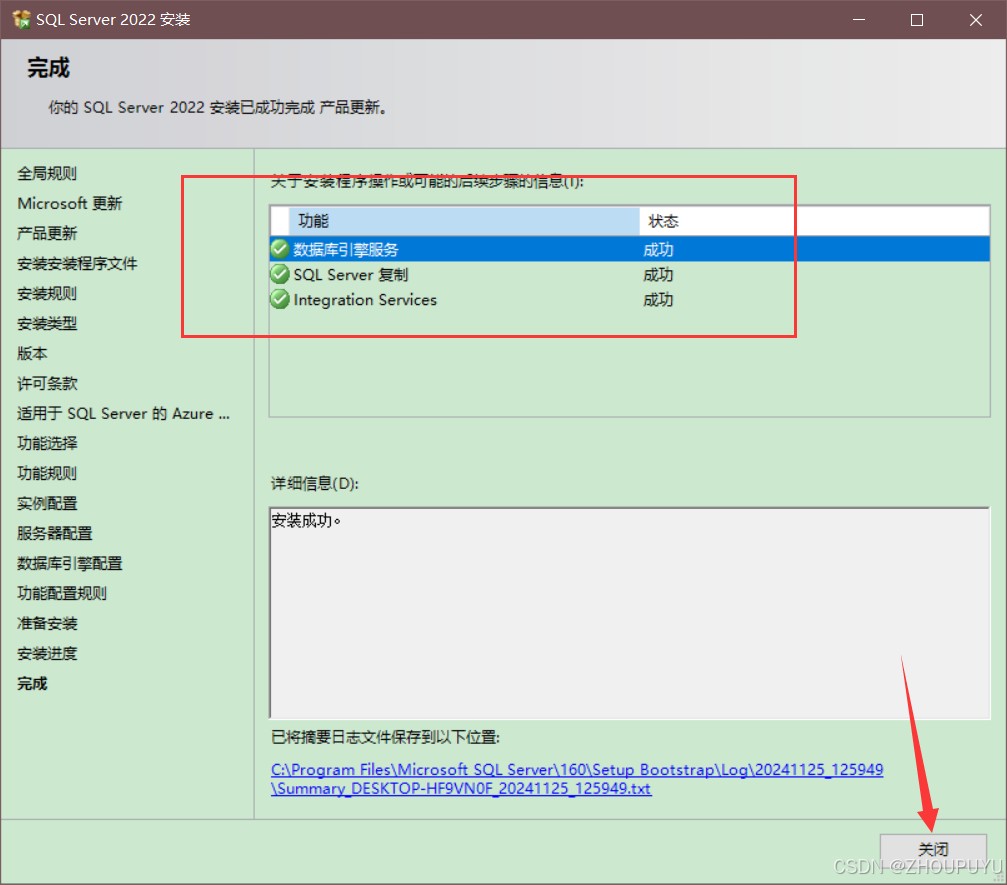Image resolution: width=1007 pixels, height=885 pixels.
Task: Open the Summary log file link
Action: (x=576, y=779)
